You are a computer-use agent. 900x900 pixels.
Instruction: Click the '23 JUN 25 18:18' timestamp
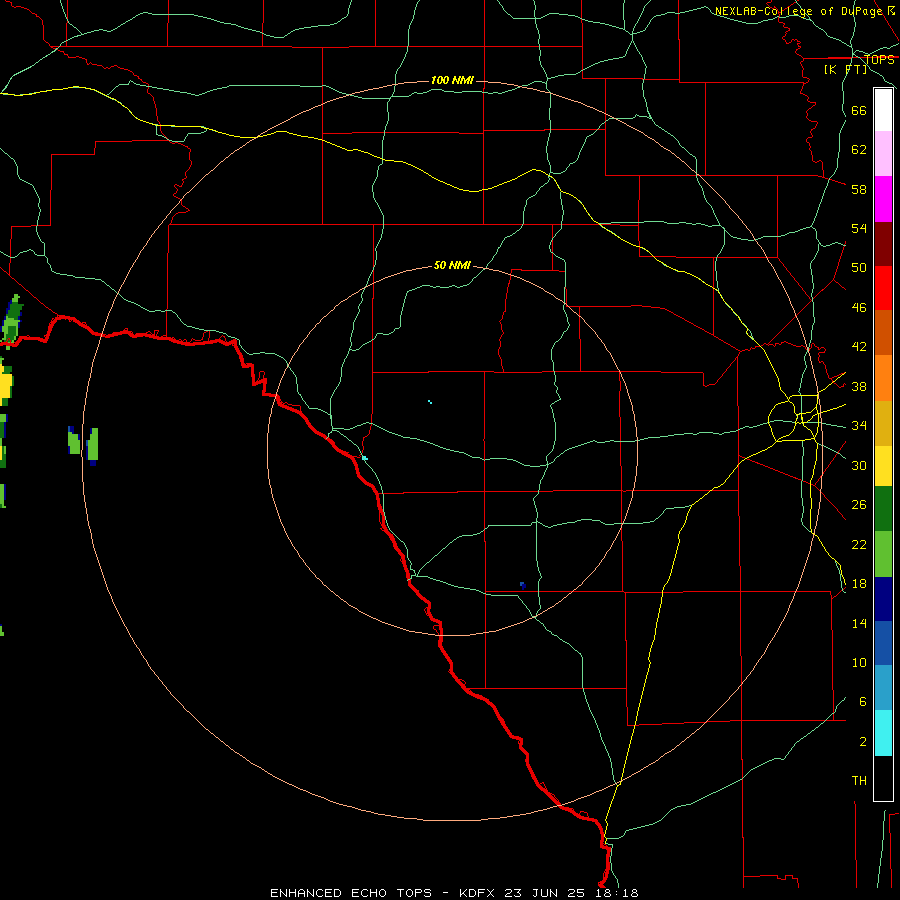571,893
